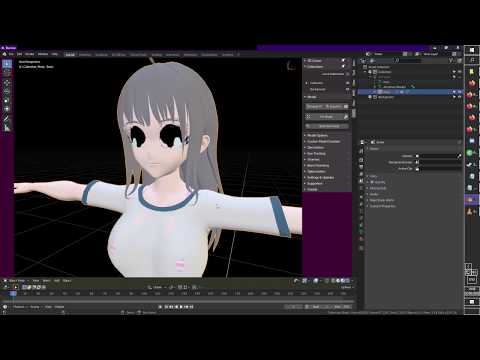This screenshot has height=360, width=480.
Task: Expand the Model Options section
Action: (x=317, y=135)
